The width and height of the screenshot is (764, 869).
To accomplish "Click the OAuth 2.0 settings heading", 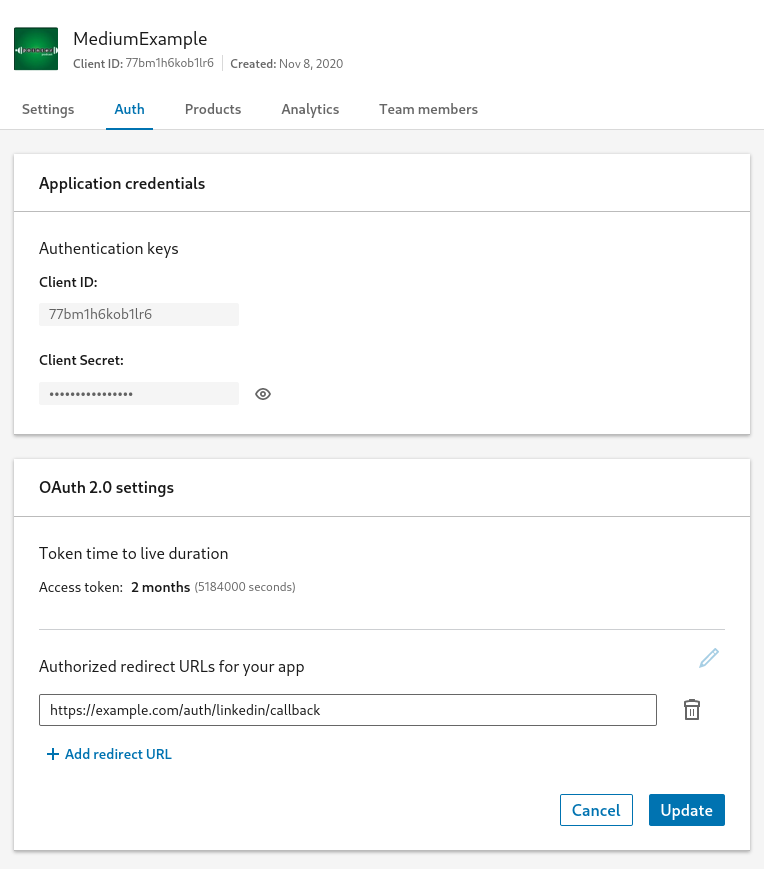I will pyautogui.click(x=106, y=488).
